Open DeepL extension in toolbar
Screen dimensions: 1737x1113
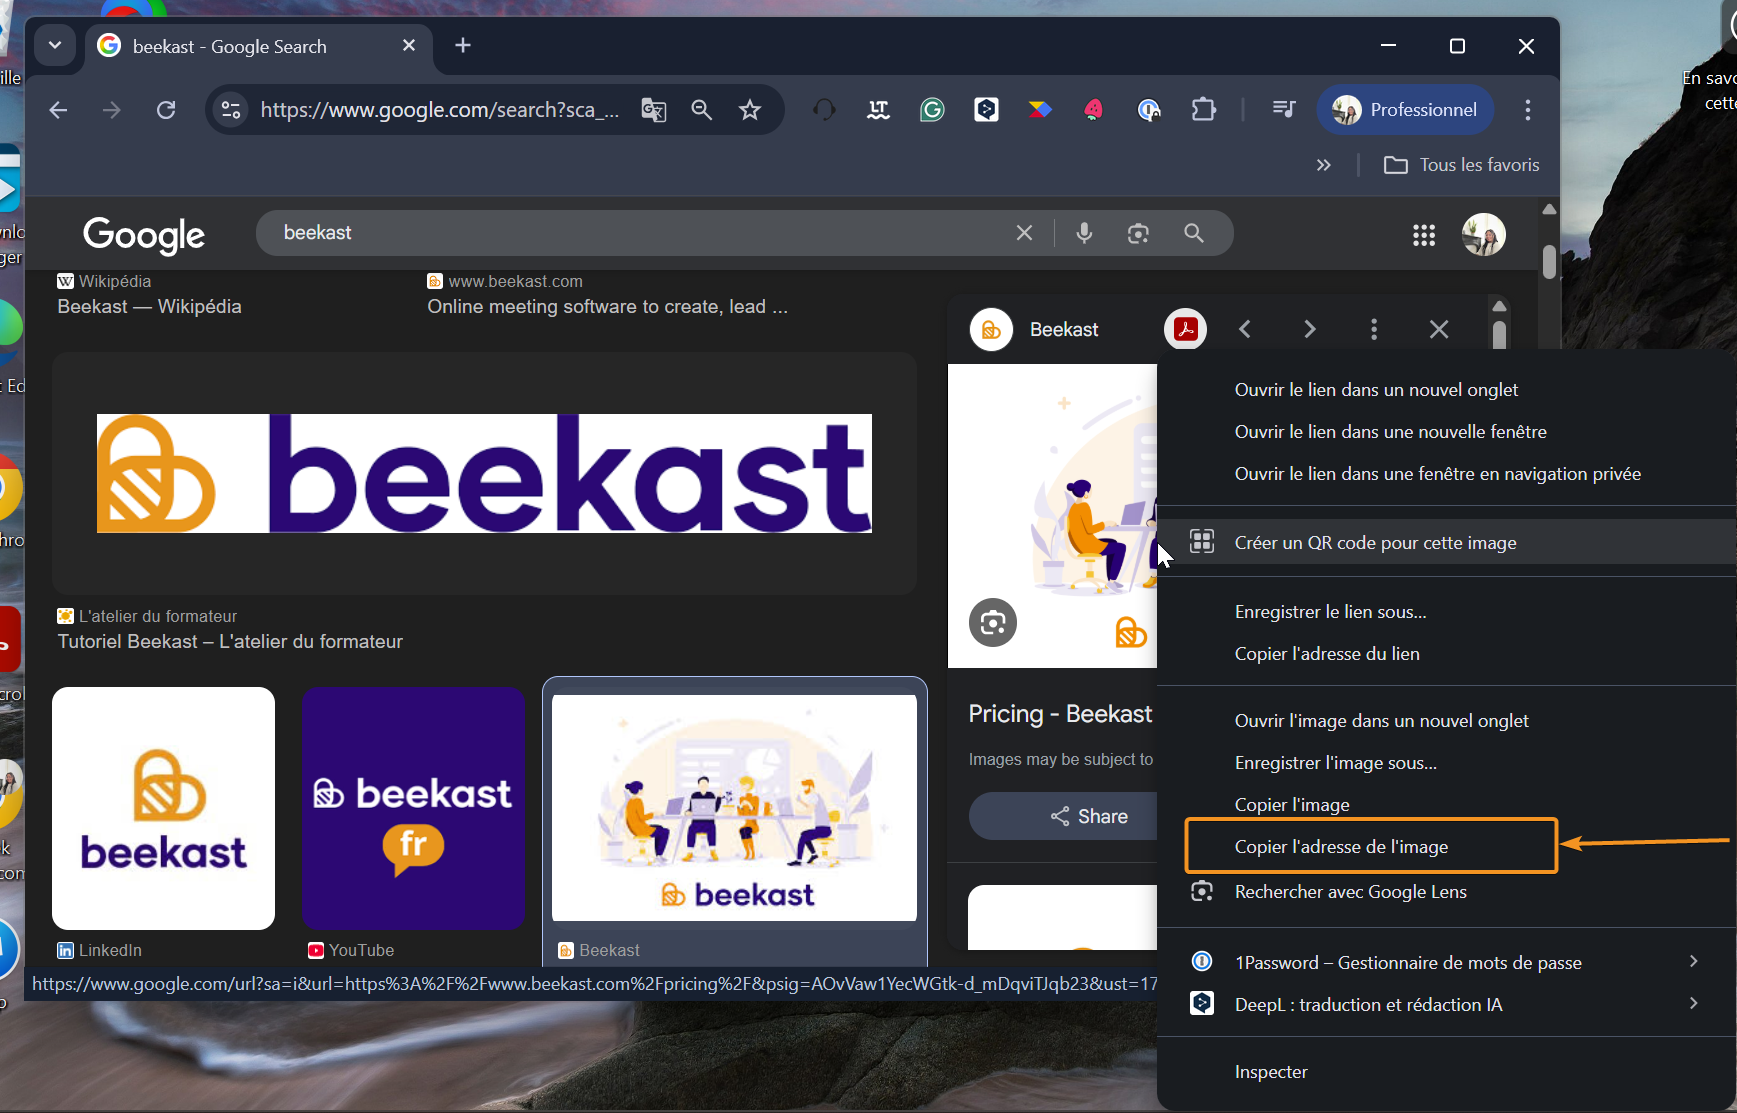[986, 110]
